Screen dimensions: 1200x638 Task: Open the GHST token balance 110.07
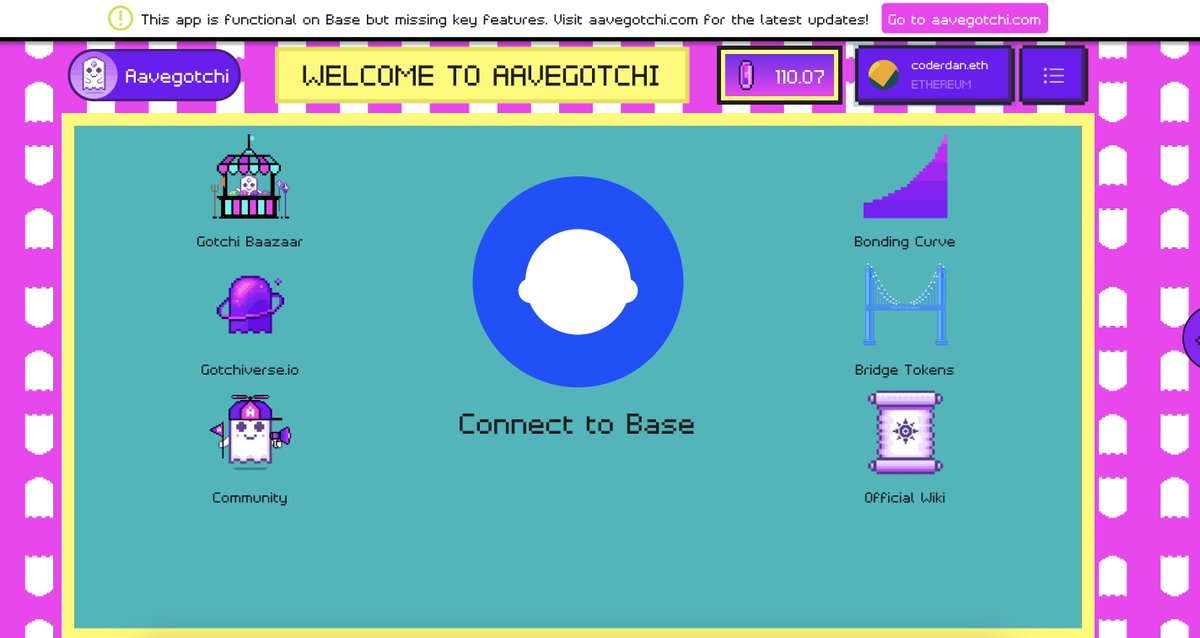780,75
